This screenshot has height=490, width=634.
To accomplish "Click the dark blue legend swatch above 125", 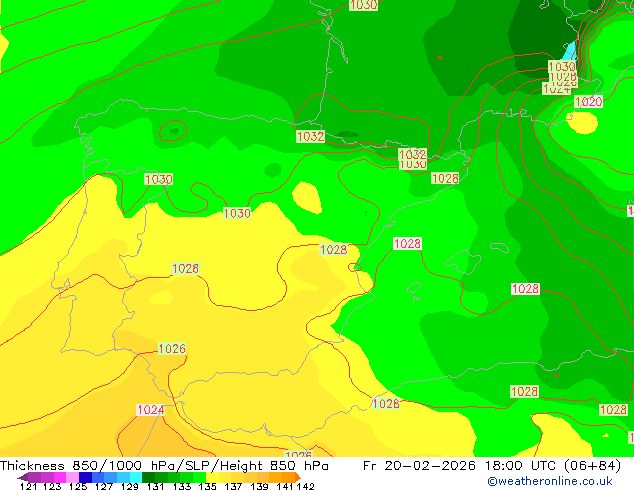I will pyautogui.click(x=85, y=477).
